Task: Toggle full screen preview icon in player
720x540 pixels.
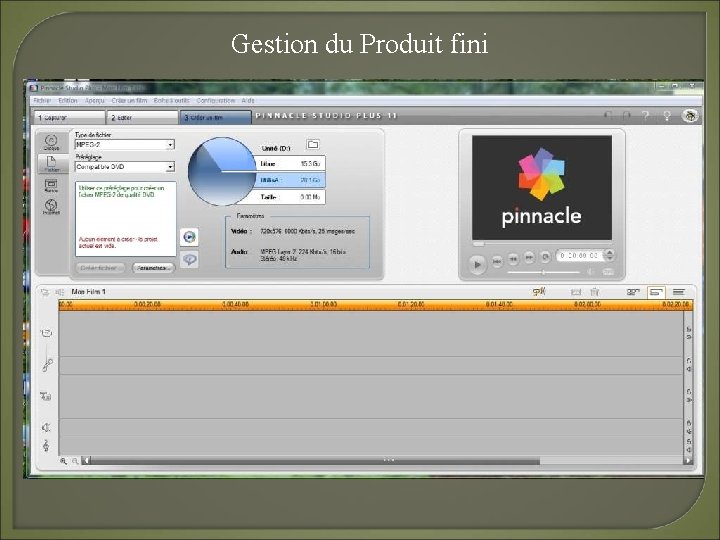Action: (608, 272)
